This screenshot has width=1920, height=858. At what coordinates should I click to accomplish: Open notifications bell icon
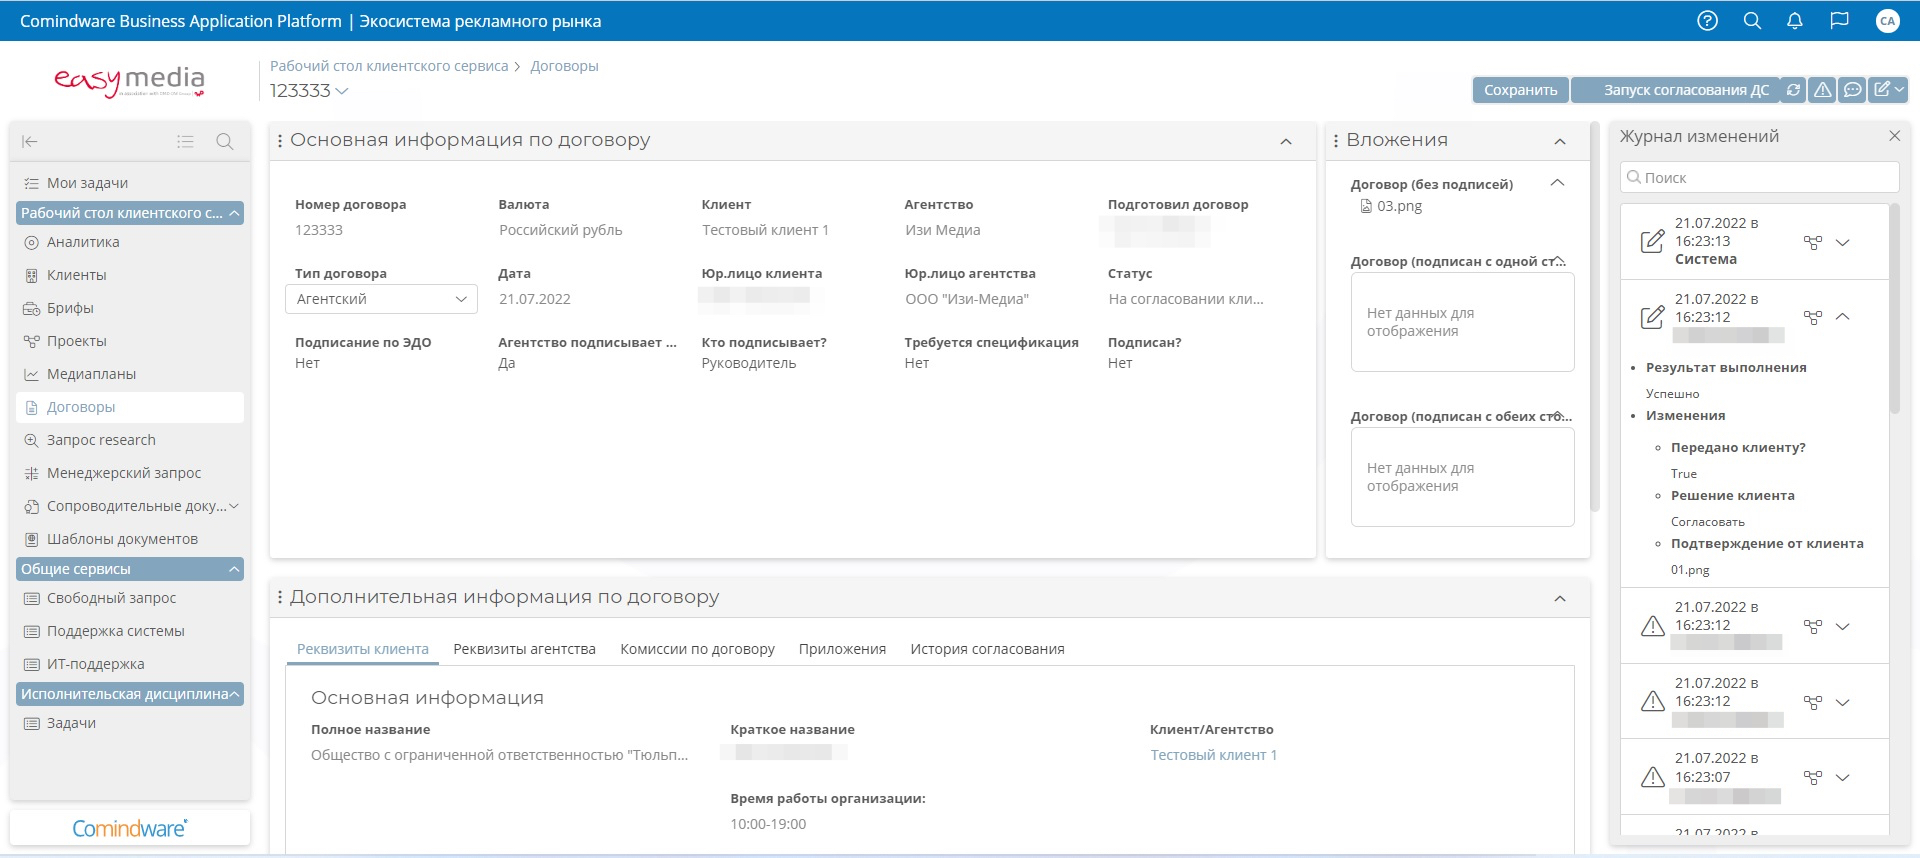pos(1795,21)
